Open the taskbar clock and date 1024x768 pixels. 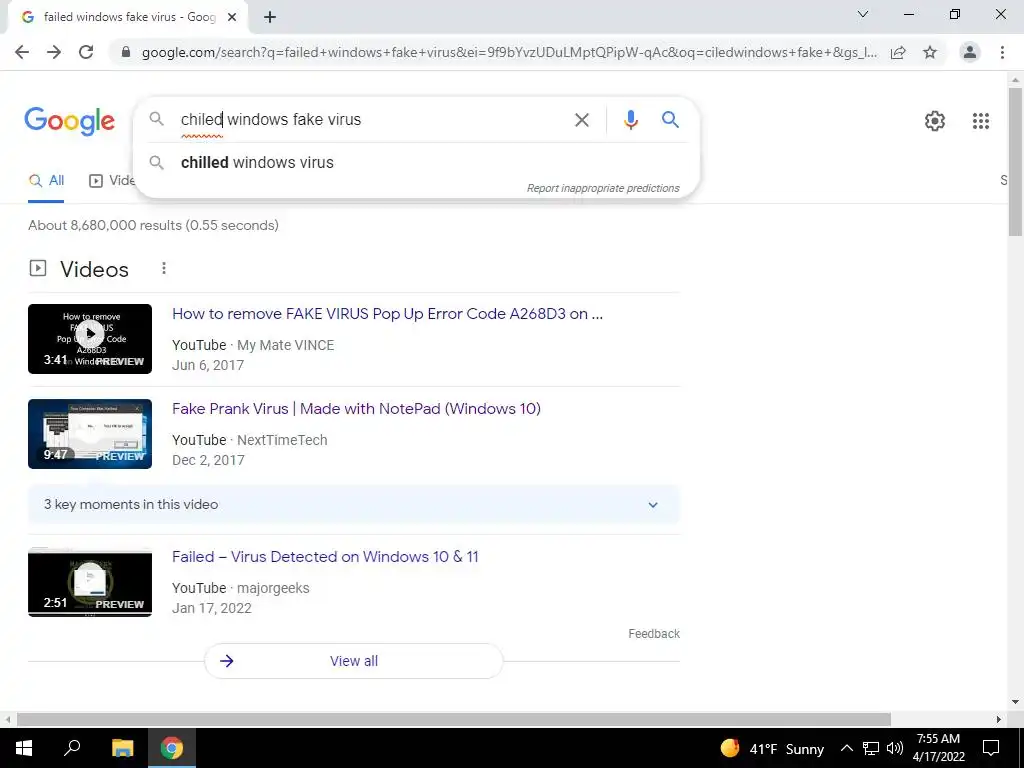(938, 748)
